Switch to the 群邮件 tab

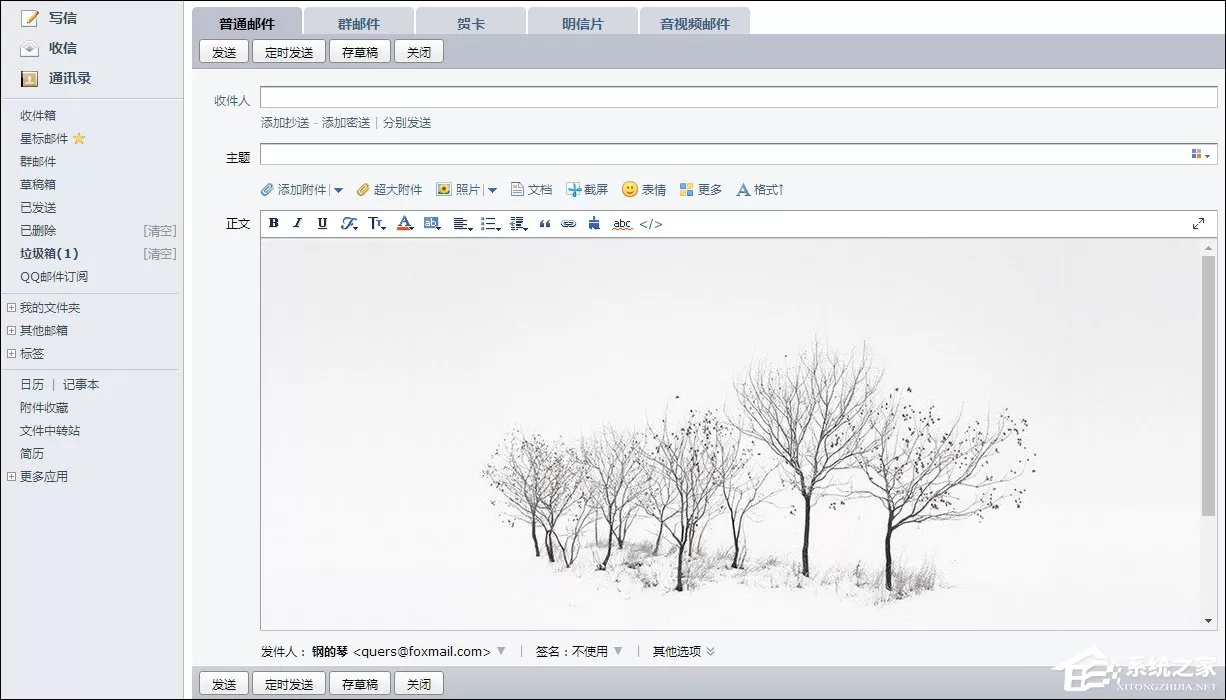coord(359,23)
